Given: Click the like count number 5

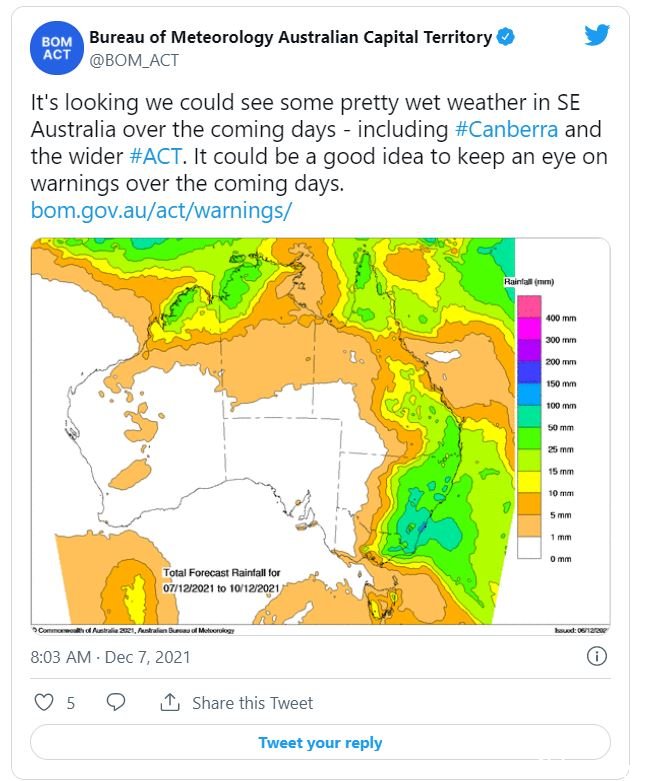Looking at the screenshot, I should coord(71,703).
